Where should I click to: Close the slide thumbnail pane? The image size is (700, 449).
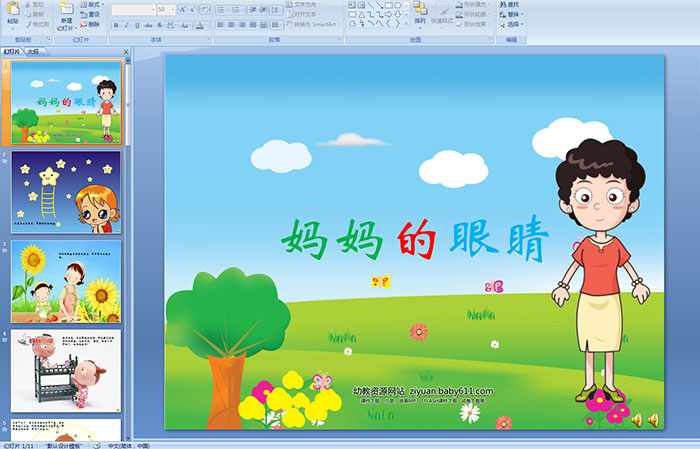(126, 52)
